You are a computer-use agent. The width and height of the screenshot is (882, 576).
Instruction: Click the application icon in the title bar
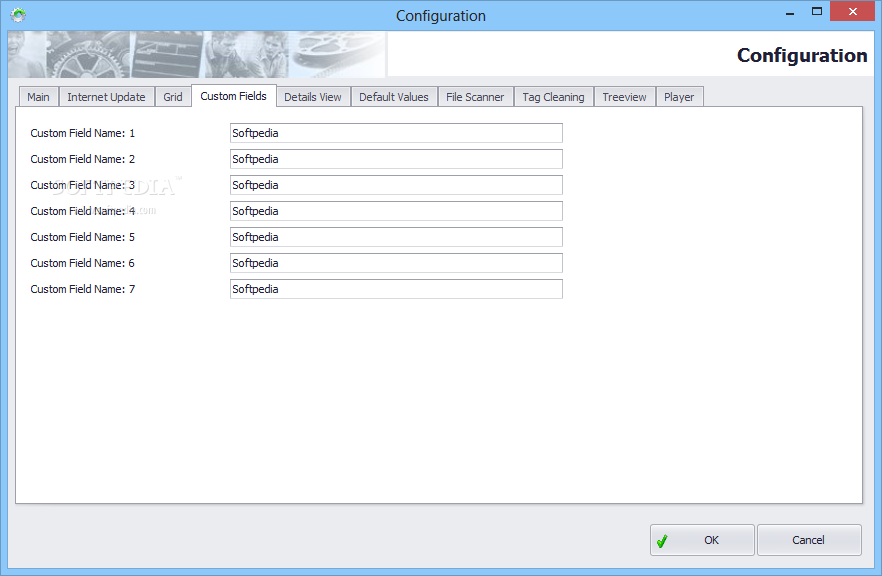18,15
